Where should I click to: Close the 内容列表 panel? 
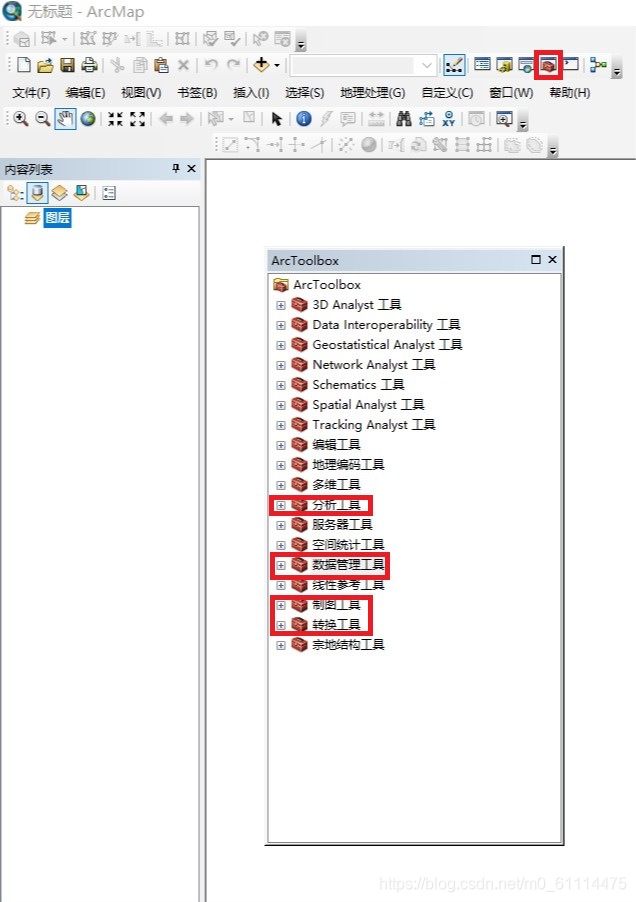191,169
